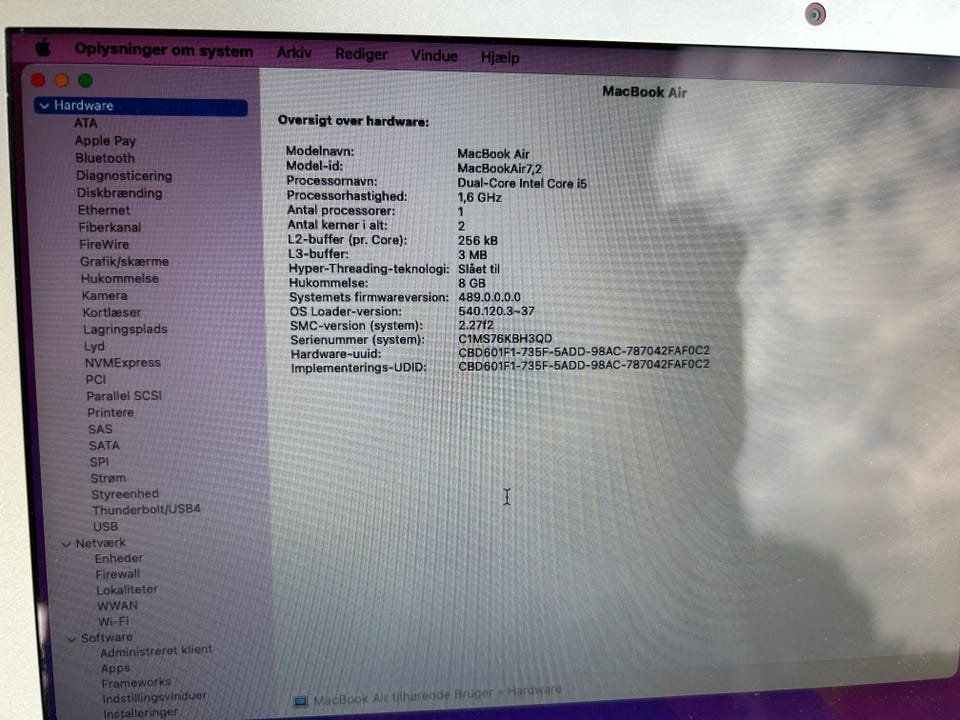This screenshot has height=720, width=960.
Task: Select Wi-Fi under Netværk
Action: 113,621
